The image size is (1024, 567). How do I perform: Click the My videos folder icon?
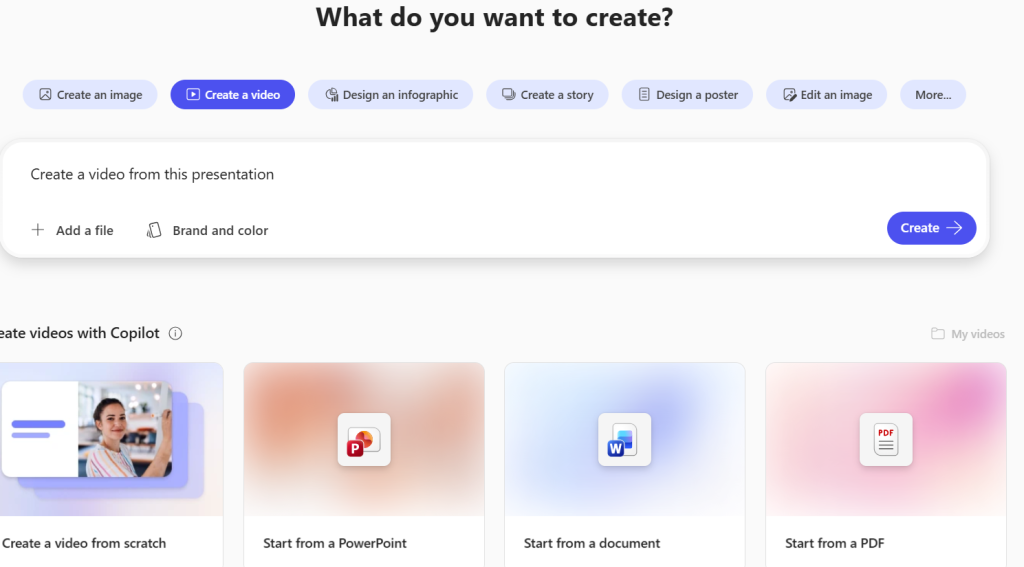tap(938, 334)
